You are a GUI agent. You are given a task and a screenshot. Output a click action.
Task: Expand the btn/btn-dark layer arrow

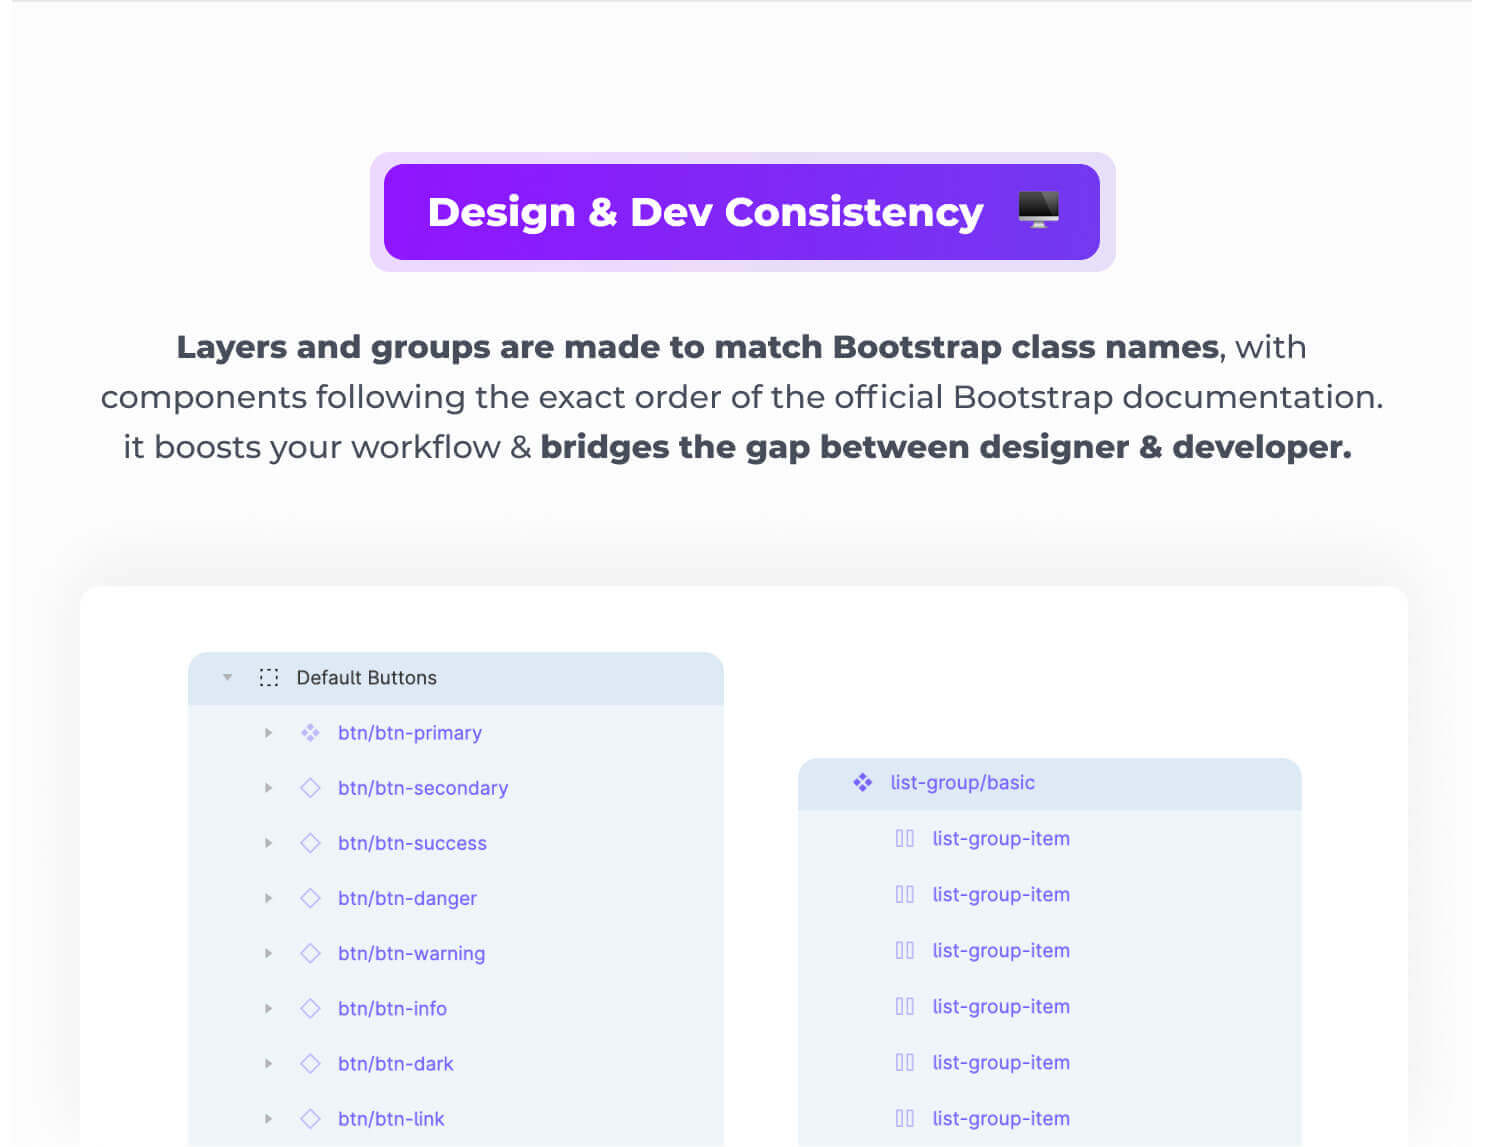pos(268,1063)
